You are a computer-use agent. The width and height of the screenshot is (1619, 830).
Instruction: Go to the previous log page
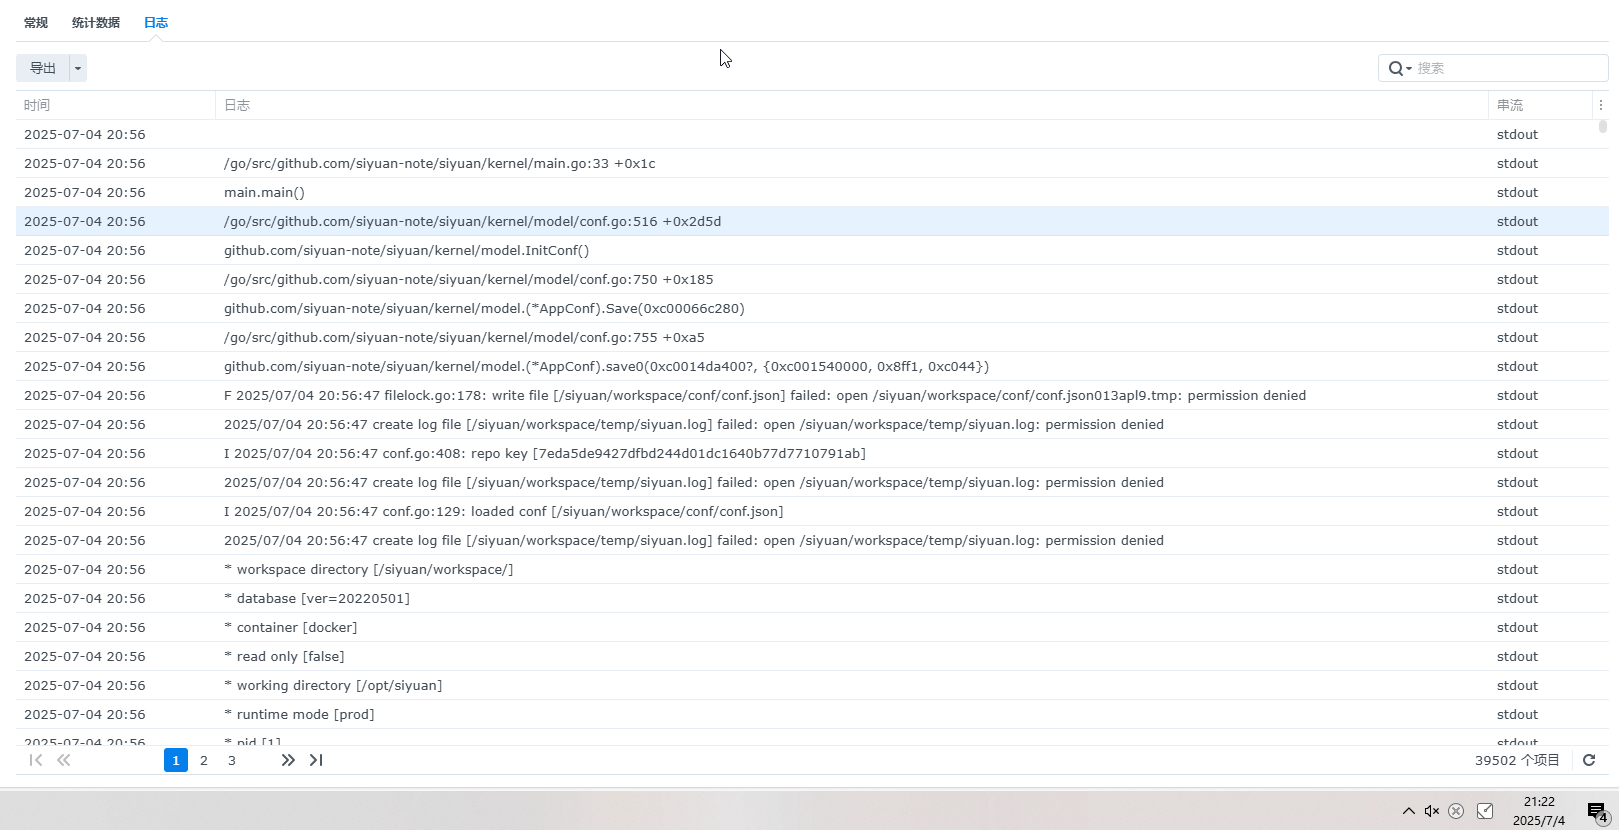point(64,760)
